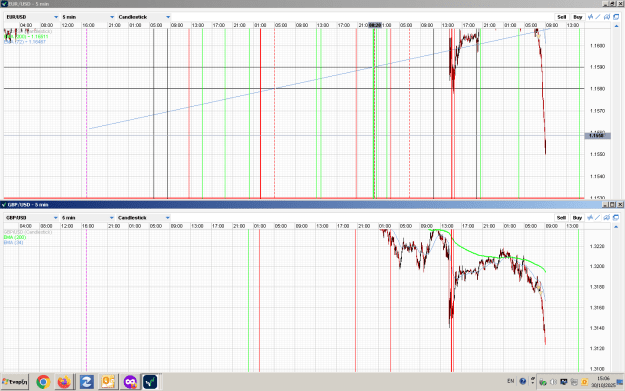Click the EMA (200) legend label in GBP/USD chart
This screenshot has width=625, height=391.
(15, 237)
